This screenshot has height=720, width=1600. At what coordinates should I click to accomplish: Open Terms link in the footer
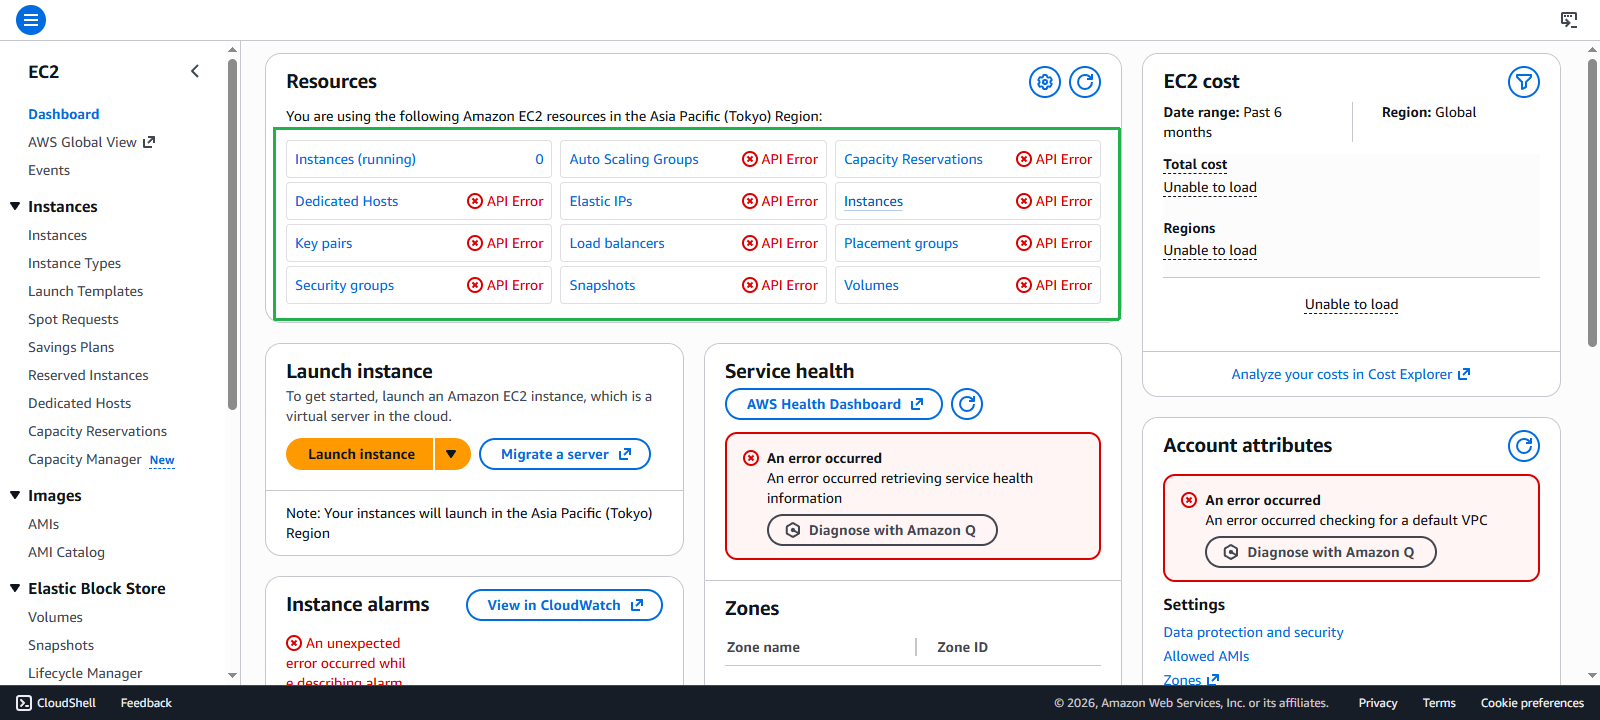coord(1439,703)
